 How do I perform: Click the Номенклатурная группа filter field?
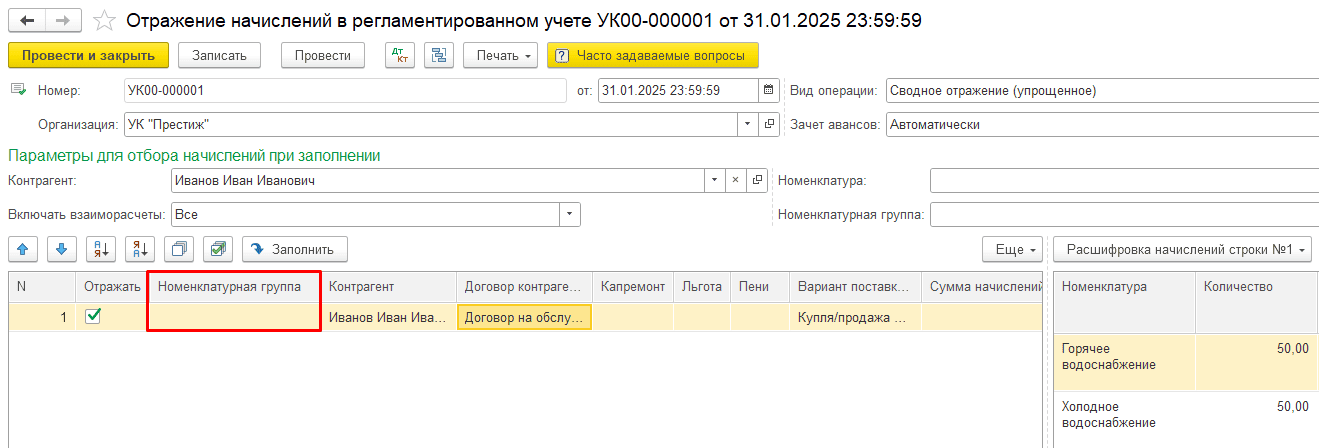1124,214
